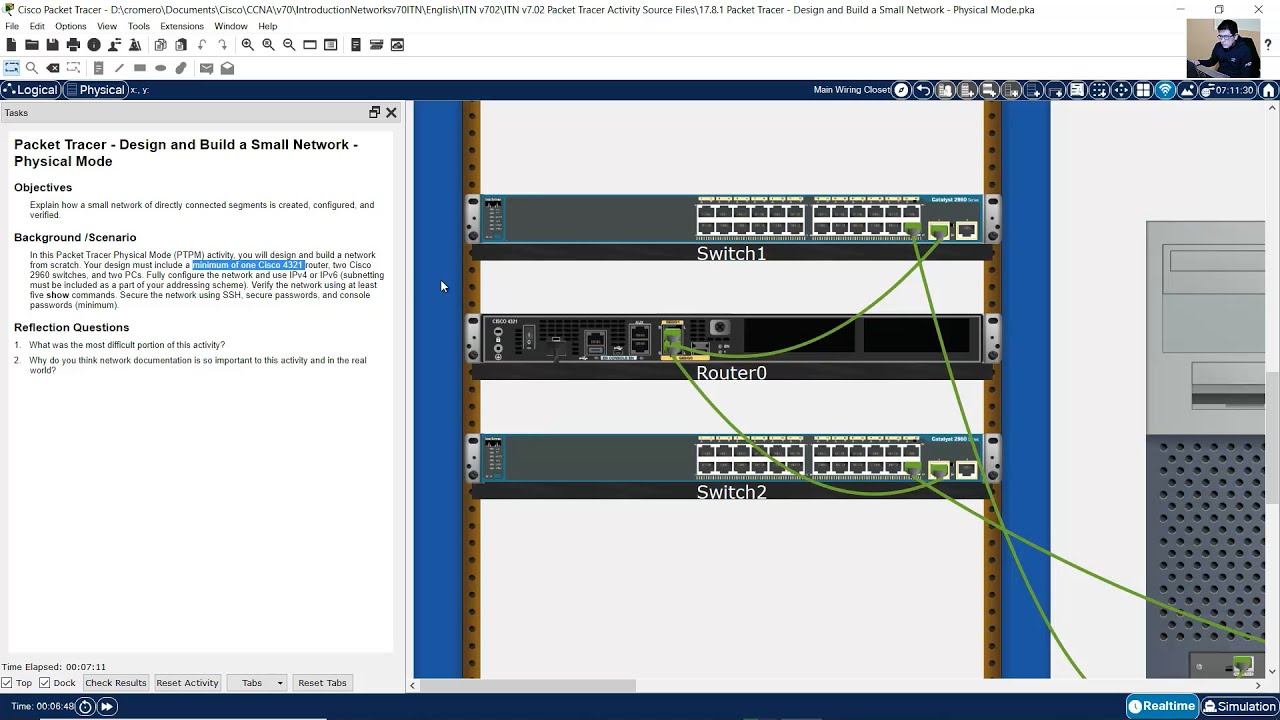Copy selection with toolbar copy icon
Viewport: 1280px width, 720px height.
pos(160,45)
